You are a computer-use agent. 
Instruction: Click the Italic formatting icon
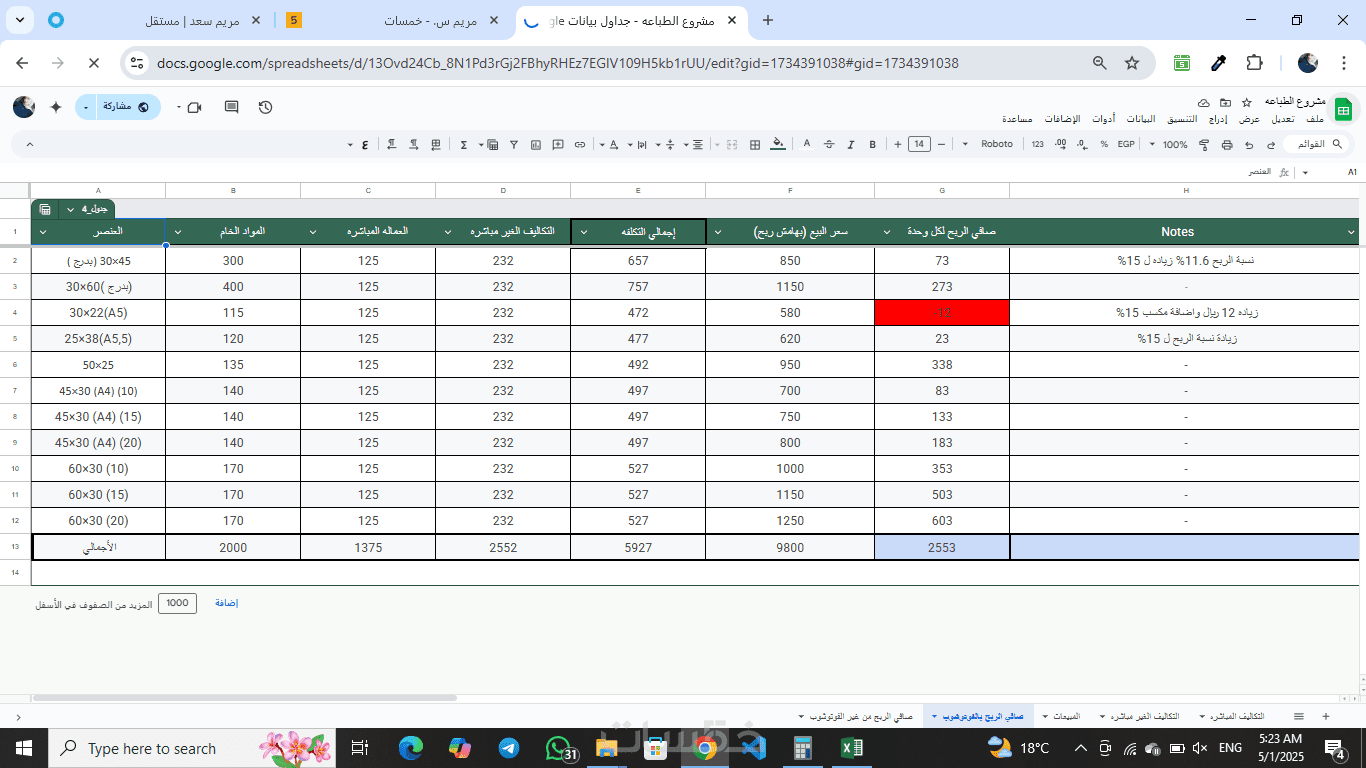(x=851, y=145)
